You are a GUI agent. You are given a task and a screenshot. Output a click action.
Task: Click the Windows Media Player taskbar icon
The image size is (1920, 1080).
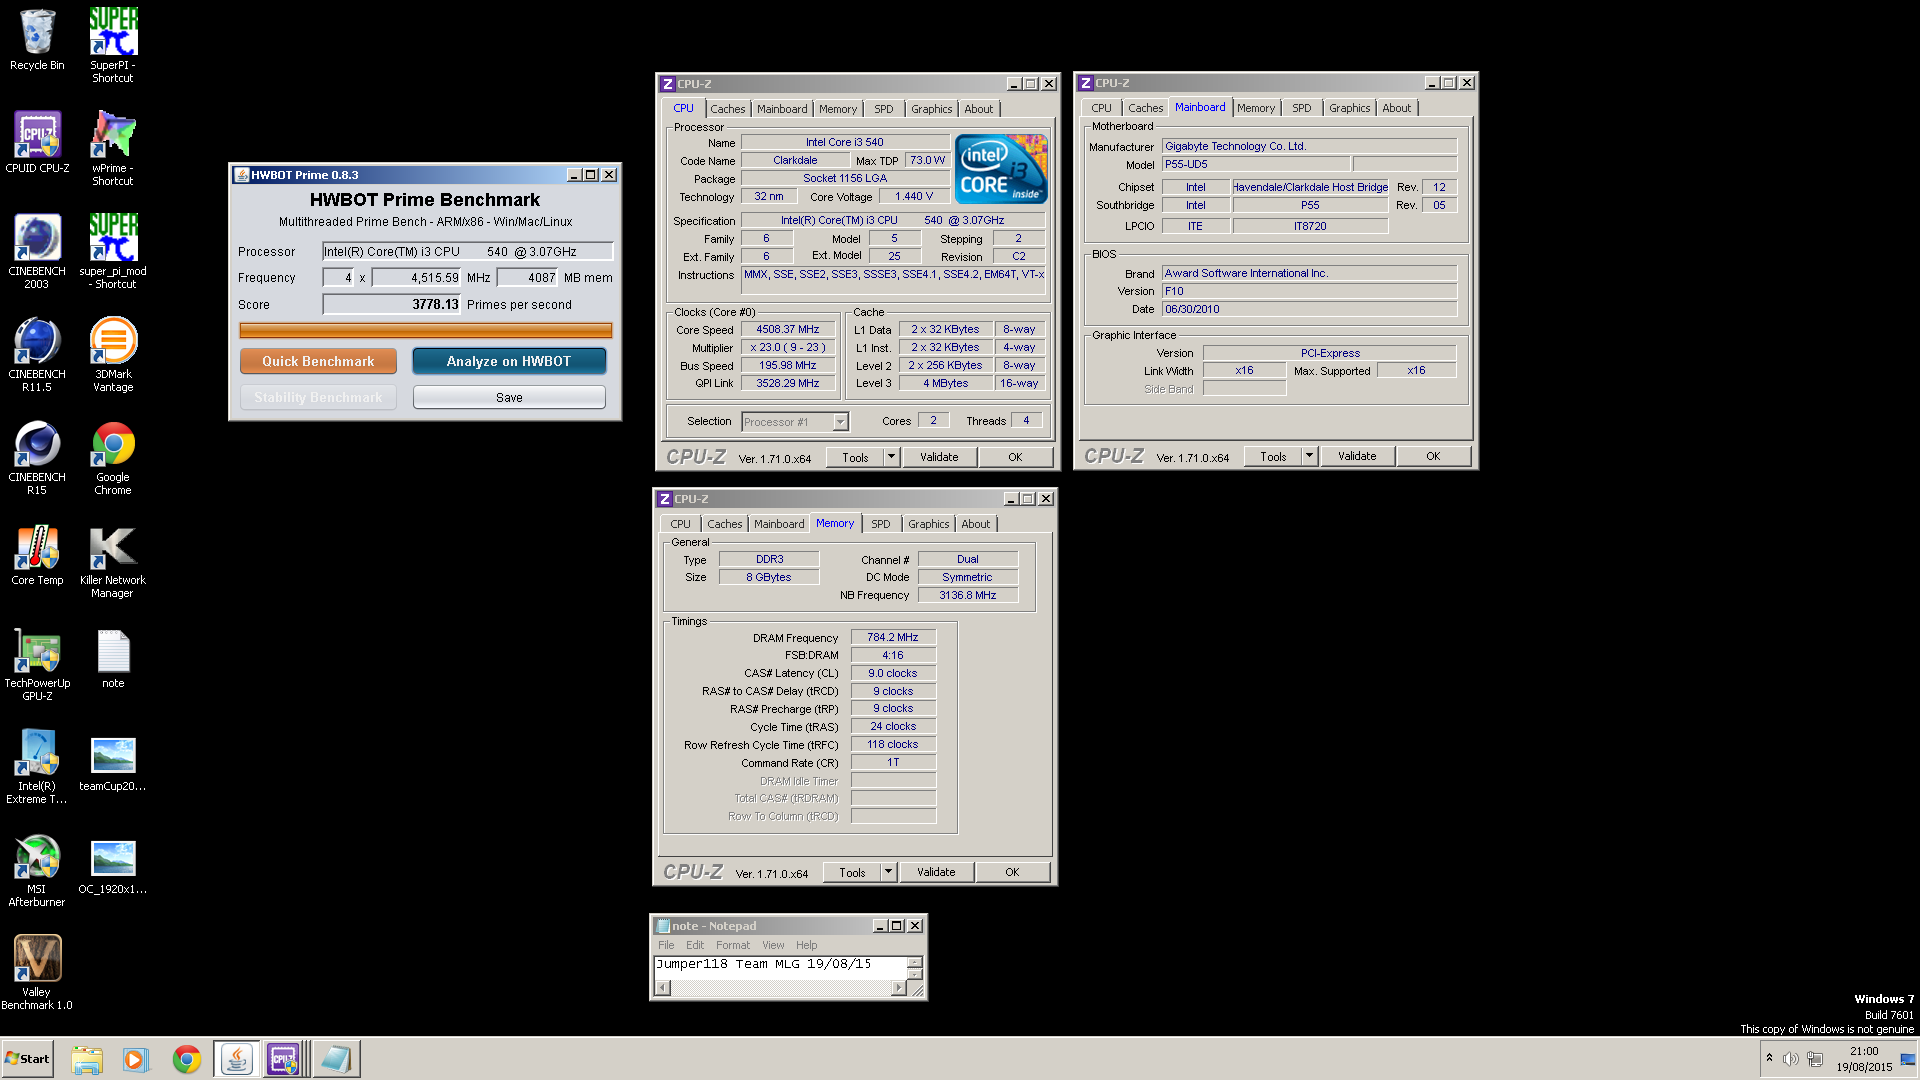[x=135, y=1059]
